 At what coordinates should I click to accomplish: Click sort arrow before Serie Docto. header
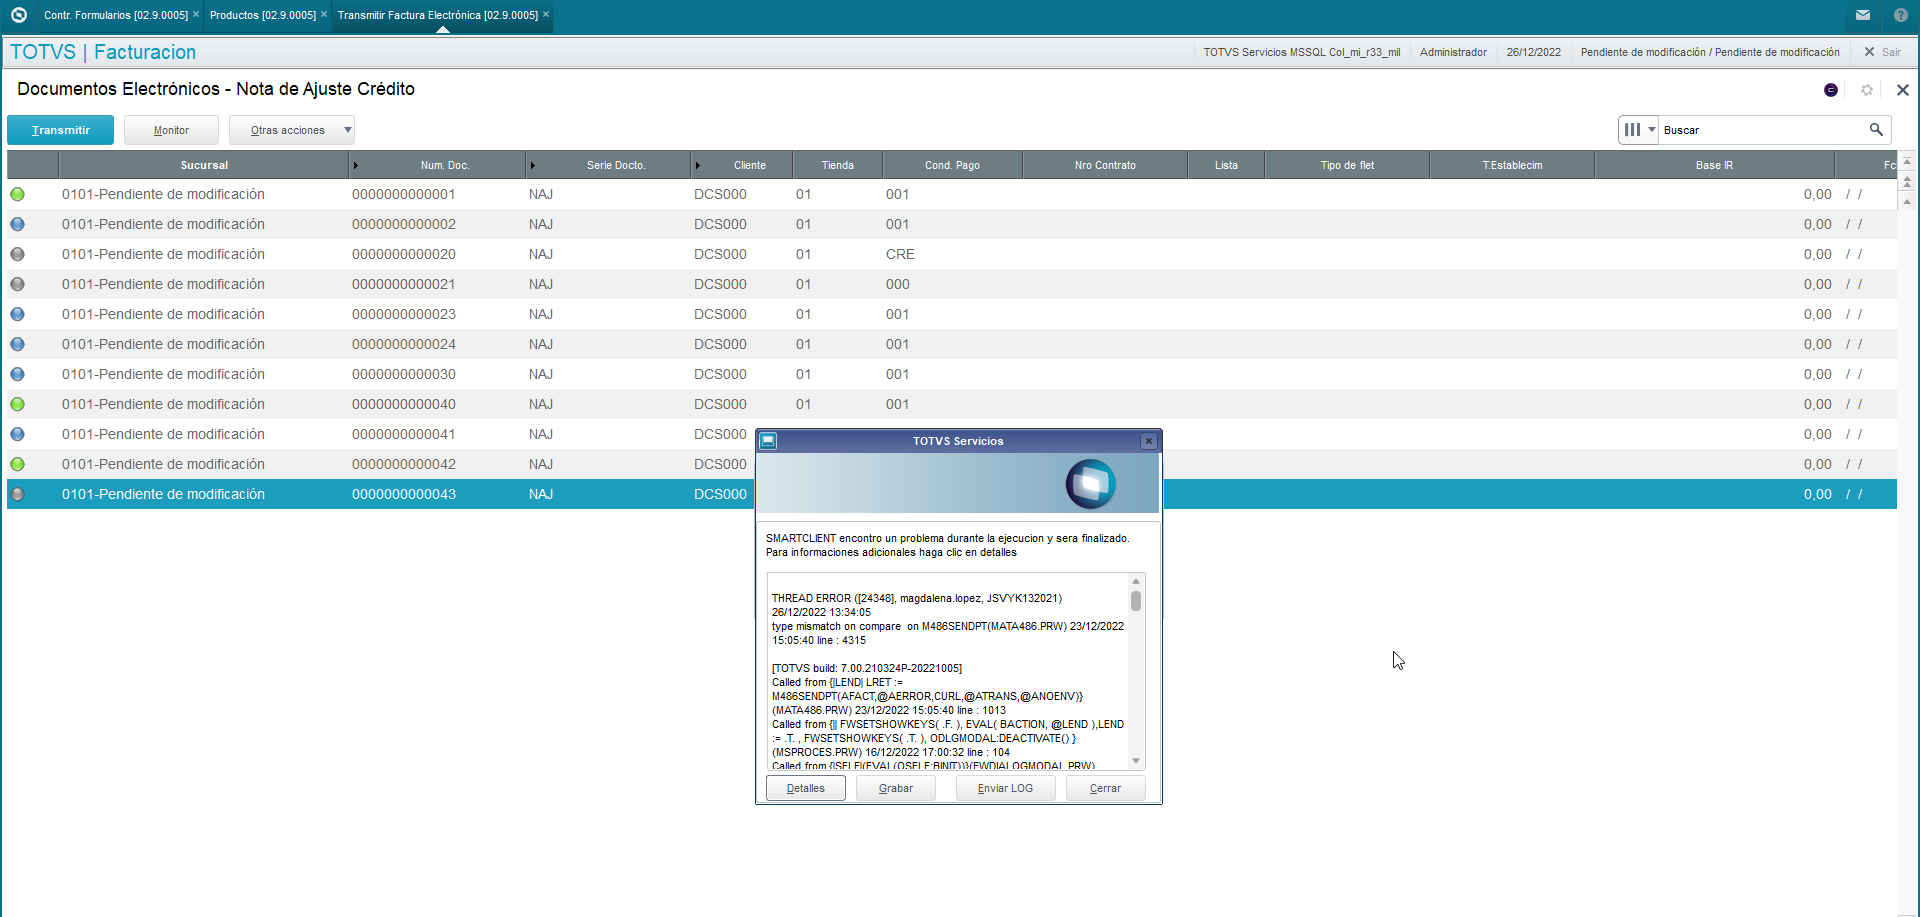(532, 165)
